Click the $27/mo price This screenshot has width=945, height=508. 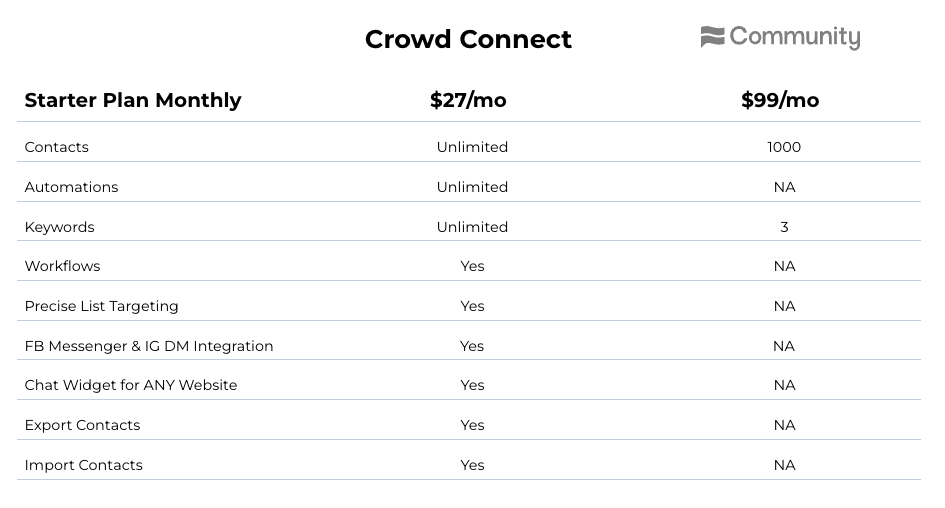[468, 100]
